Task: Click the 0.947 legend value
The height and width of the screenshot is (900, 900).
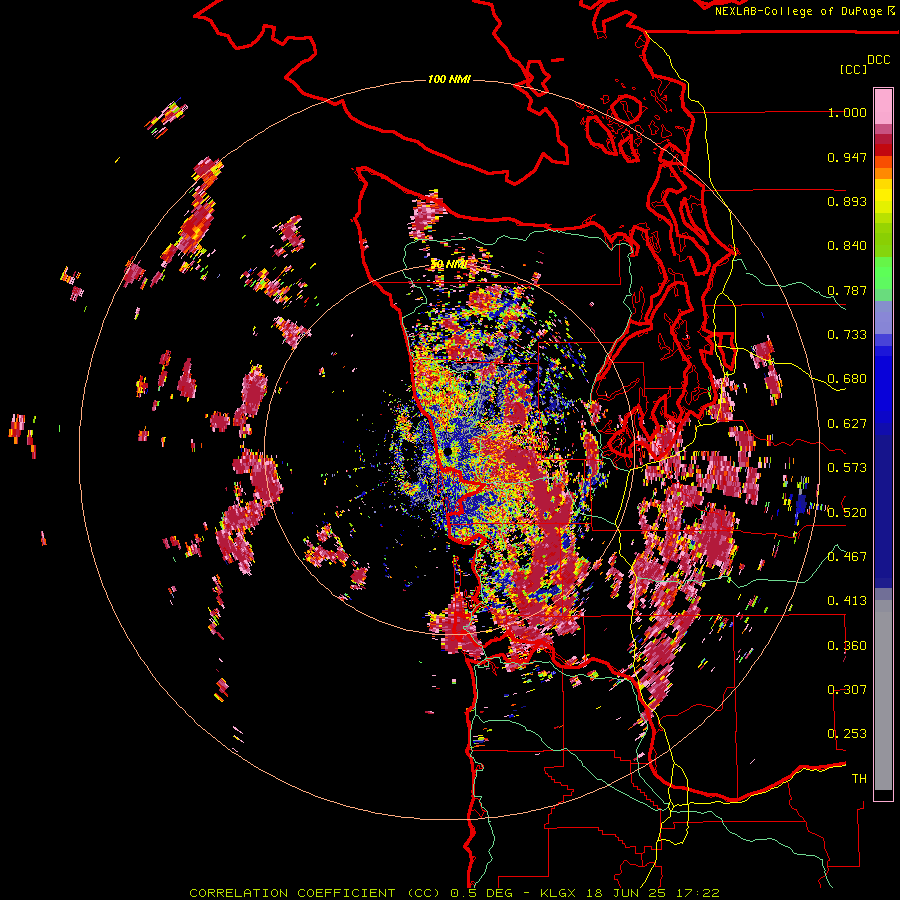Action: coord(847,157)
